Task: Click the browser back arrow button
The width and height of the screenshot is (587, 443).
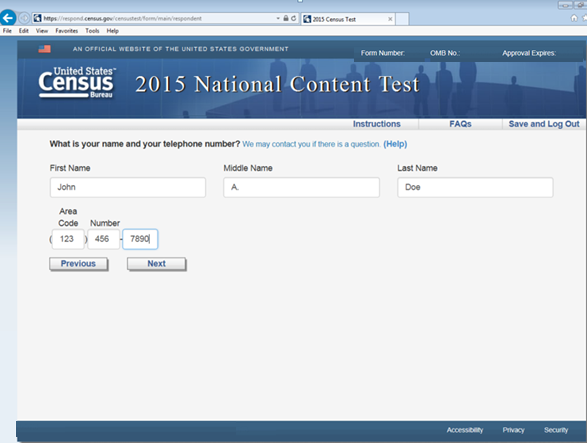Action: point(8,18)
